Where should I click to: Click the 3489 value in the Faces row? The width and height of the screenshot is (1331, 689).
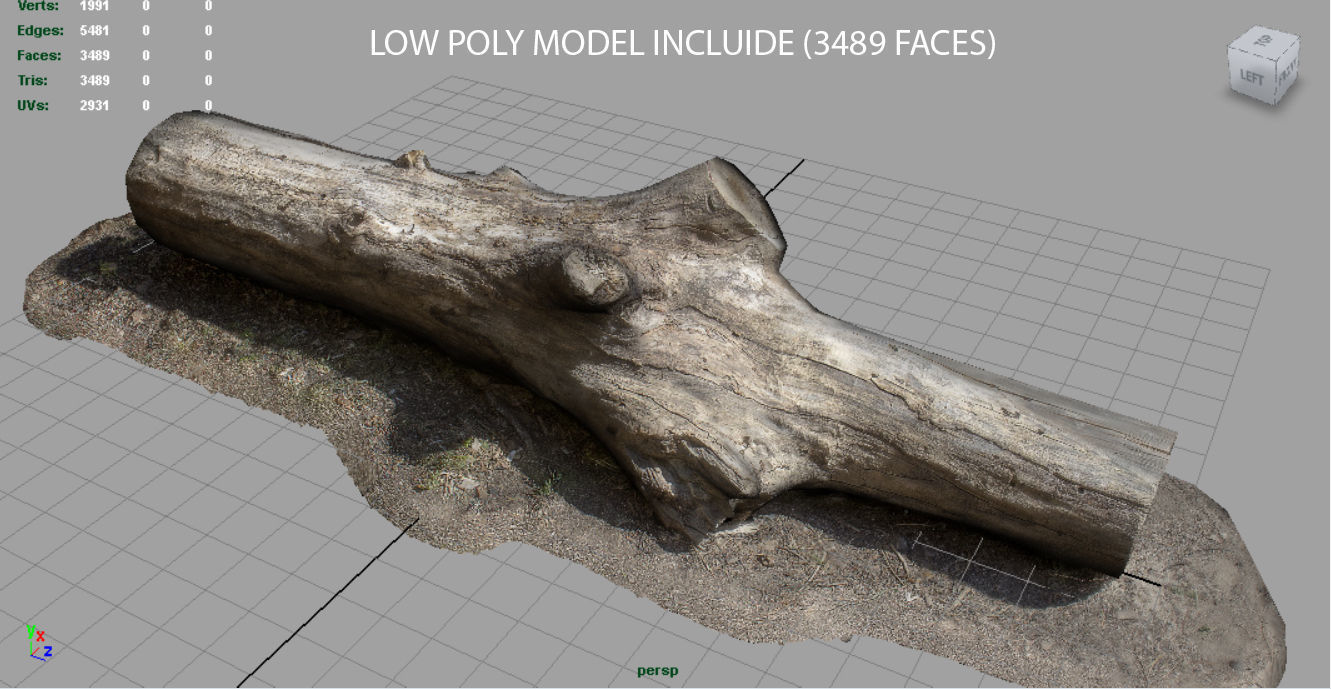point(95,56)
